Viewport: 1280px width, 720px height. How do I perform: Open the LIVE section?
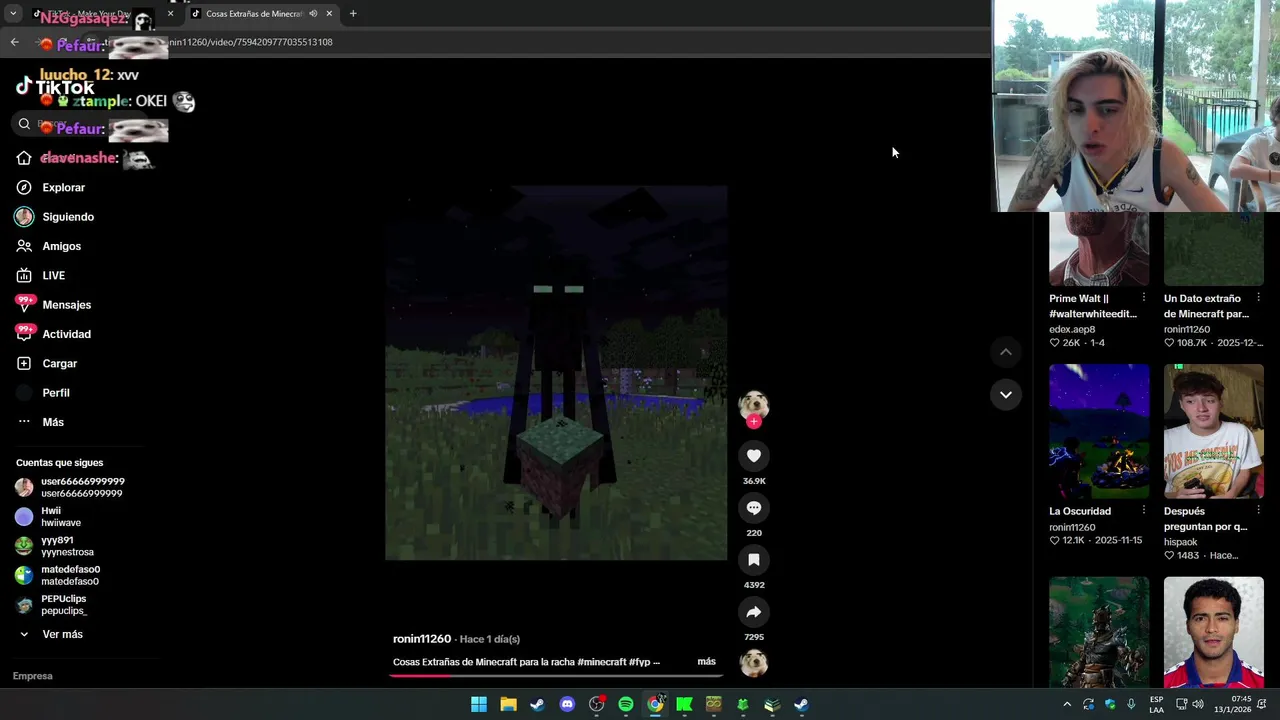[53, 275]
